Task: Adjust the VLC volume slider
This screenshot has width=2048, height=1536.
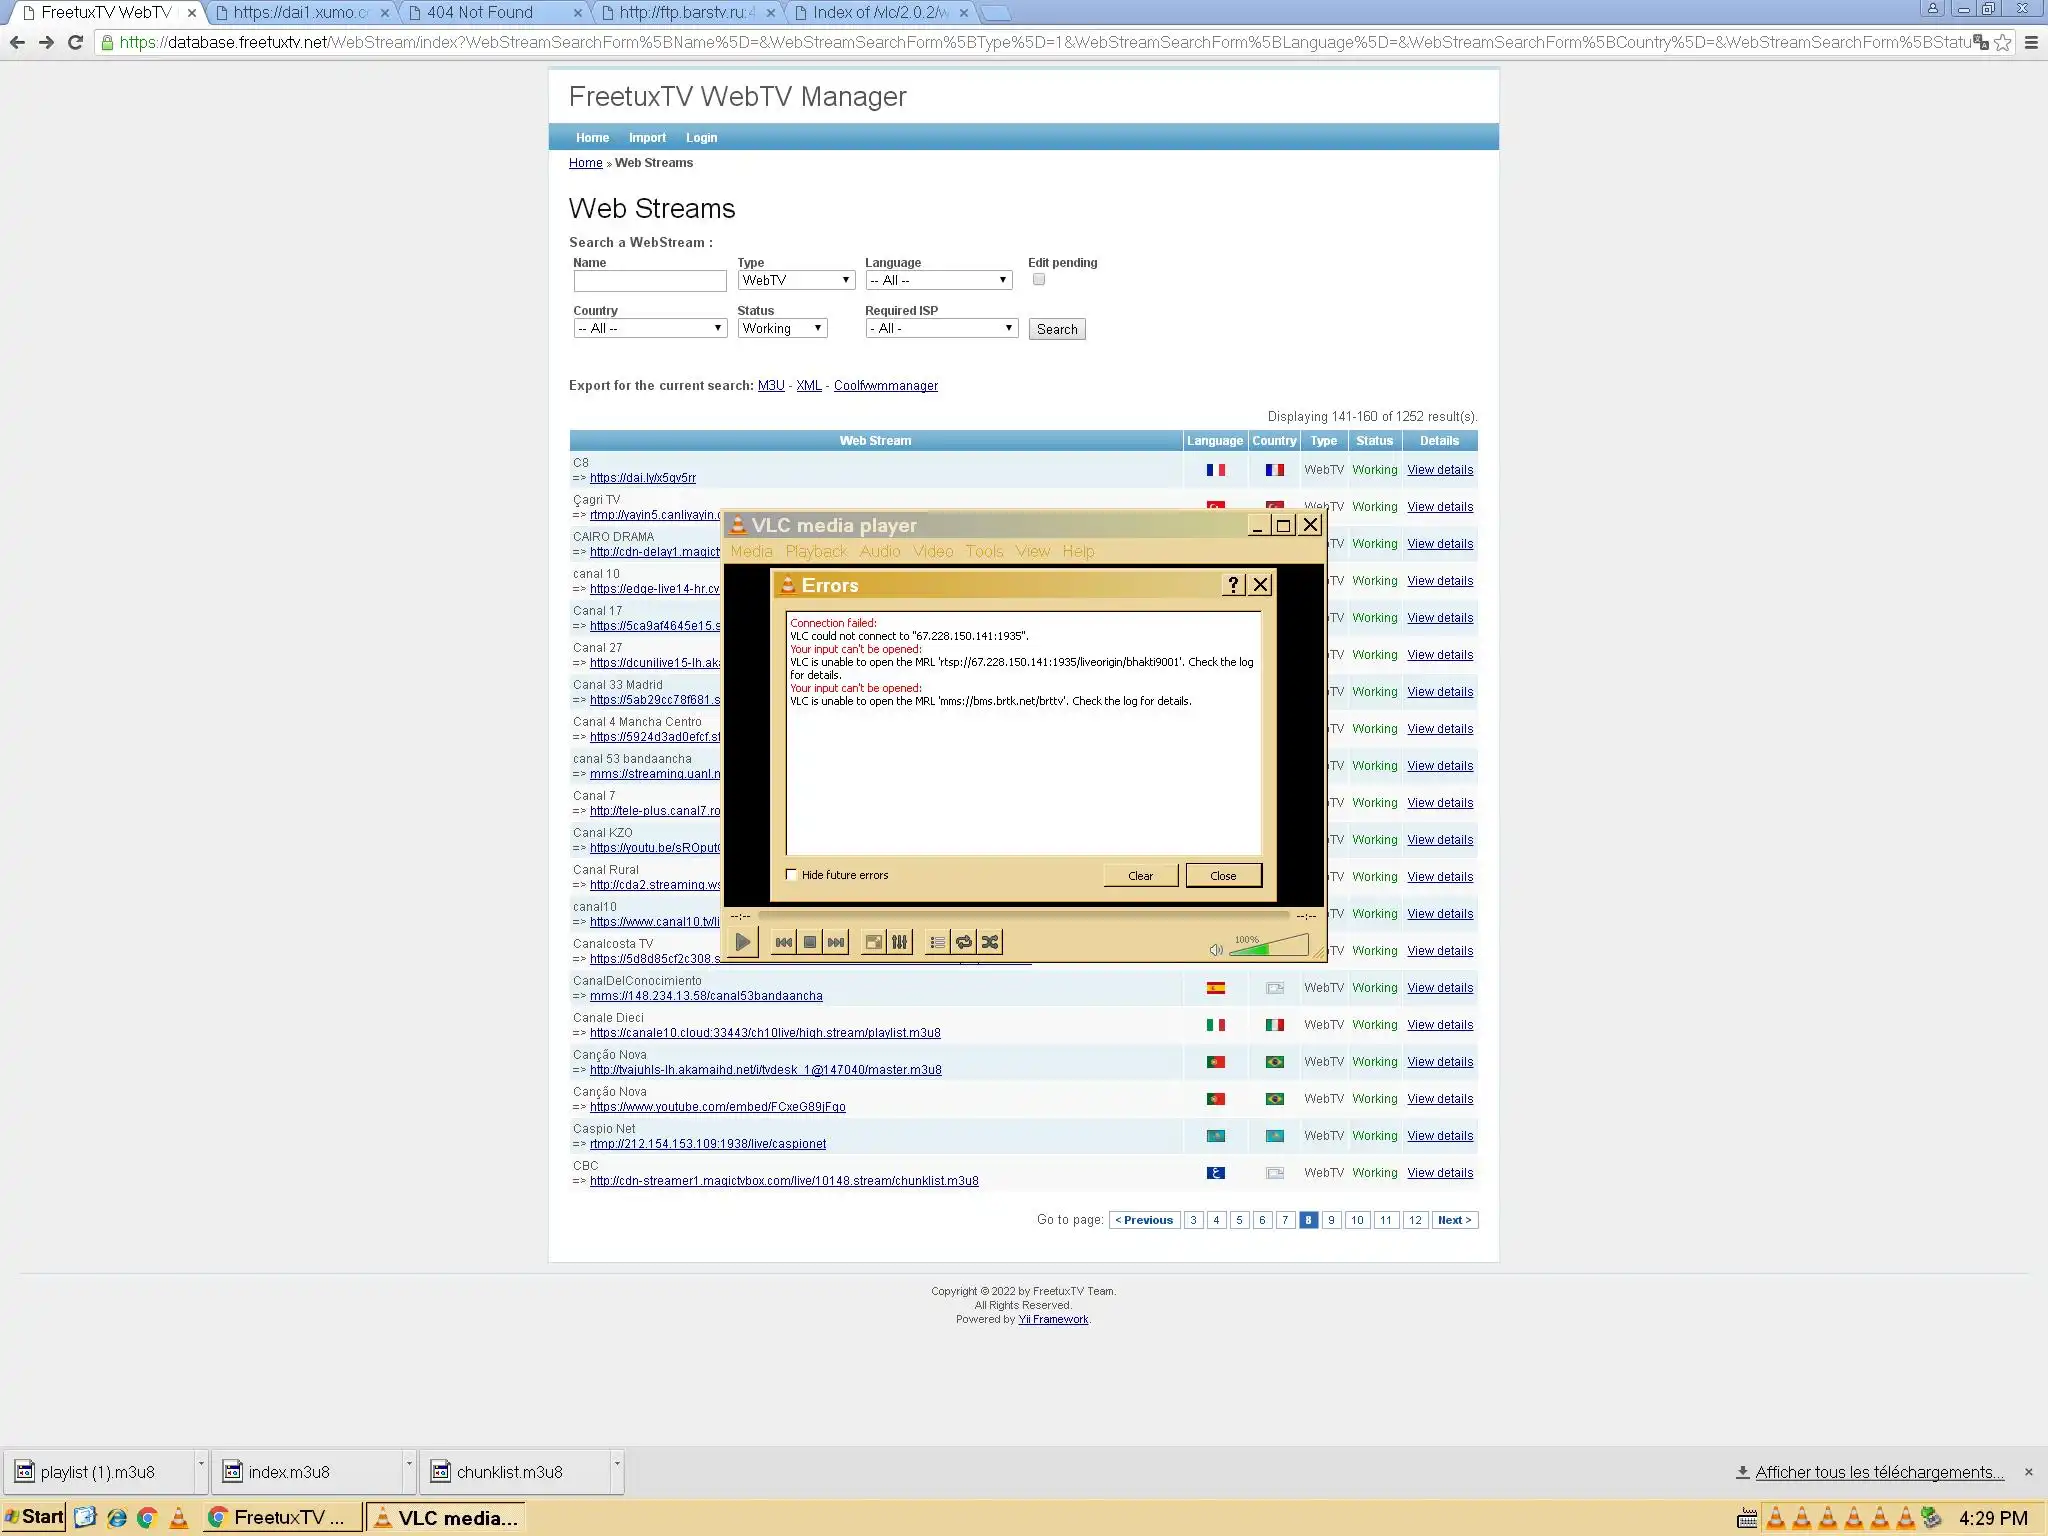Action: coord(1270,946)
